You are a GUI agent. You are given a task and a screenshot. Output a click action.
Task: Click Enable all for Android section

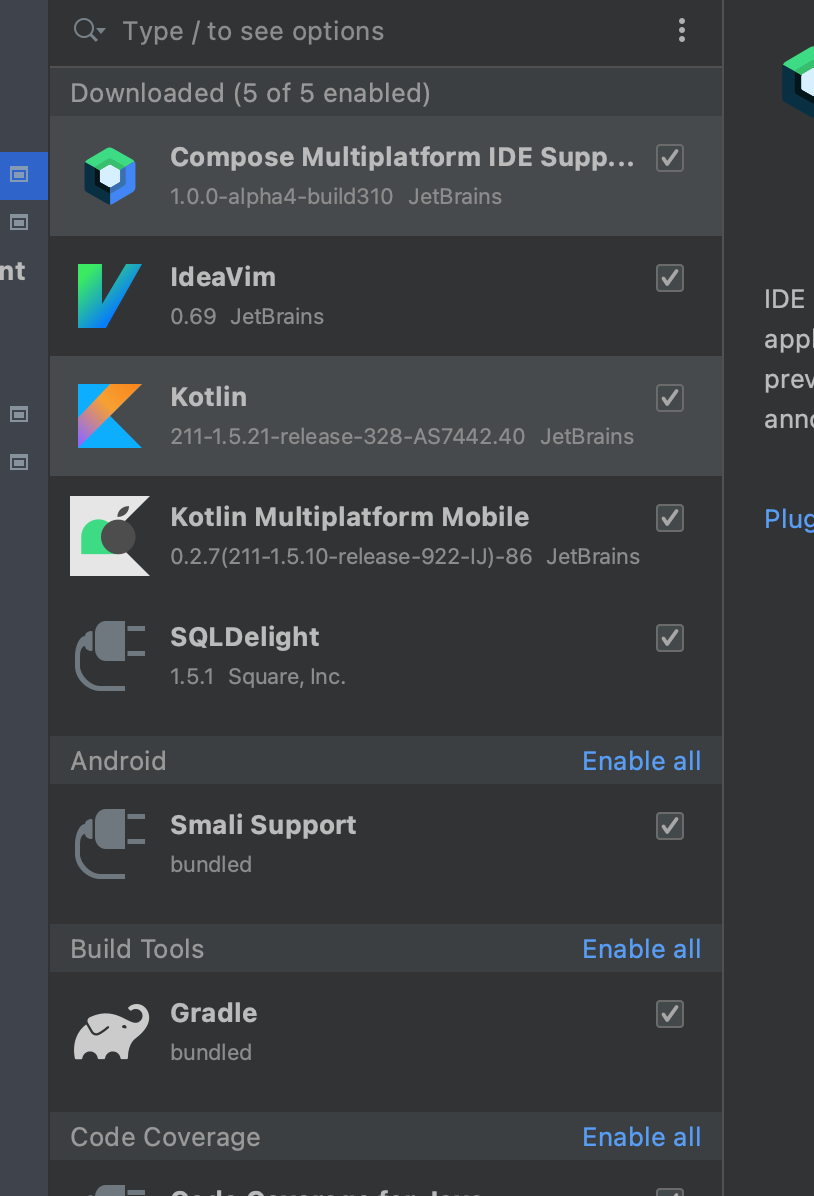tap(641, 761)
